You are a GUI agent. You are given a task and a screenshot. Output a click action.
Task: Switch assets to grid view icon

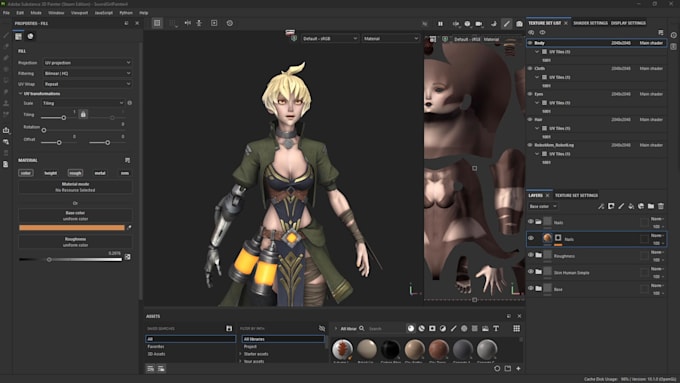517,329
